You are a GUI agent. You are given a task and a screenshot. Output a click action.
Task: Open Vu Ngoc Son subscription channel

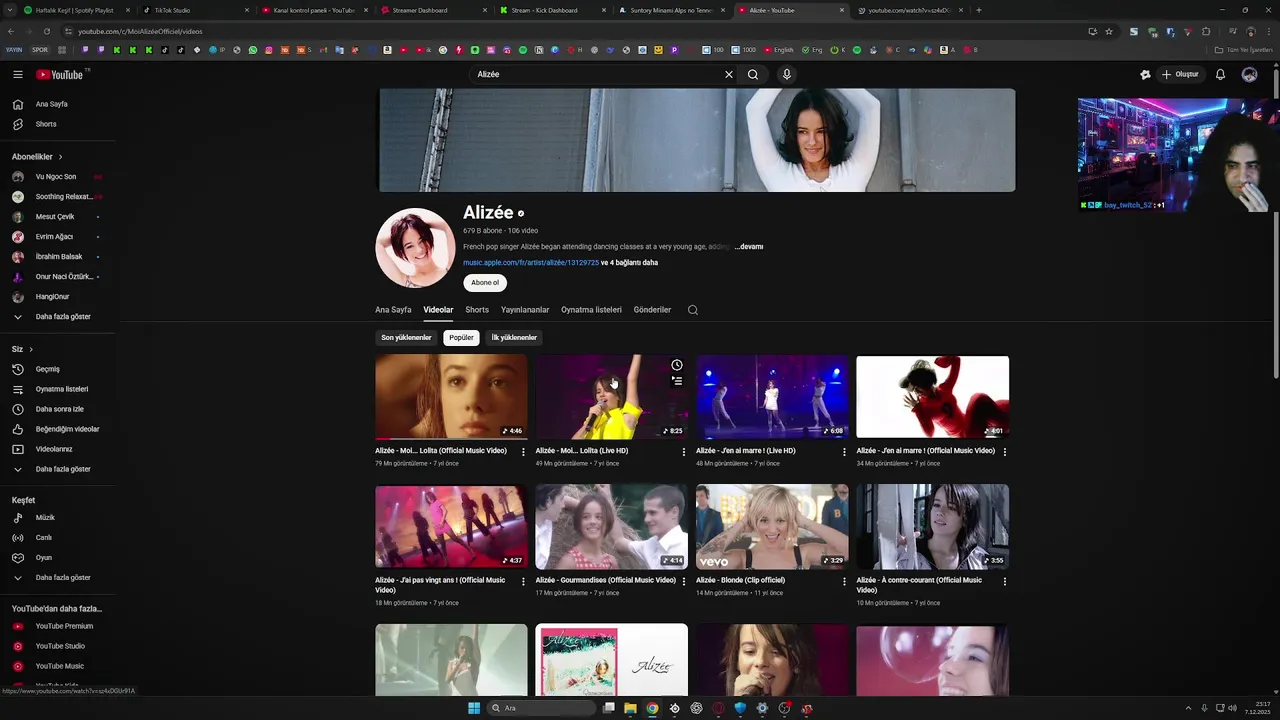pos(56,177)
